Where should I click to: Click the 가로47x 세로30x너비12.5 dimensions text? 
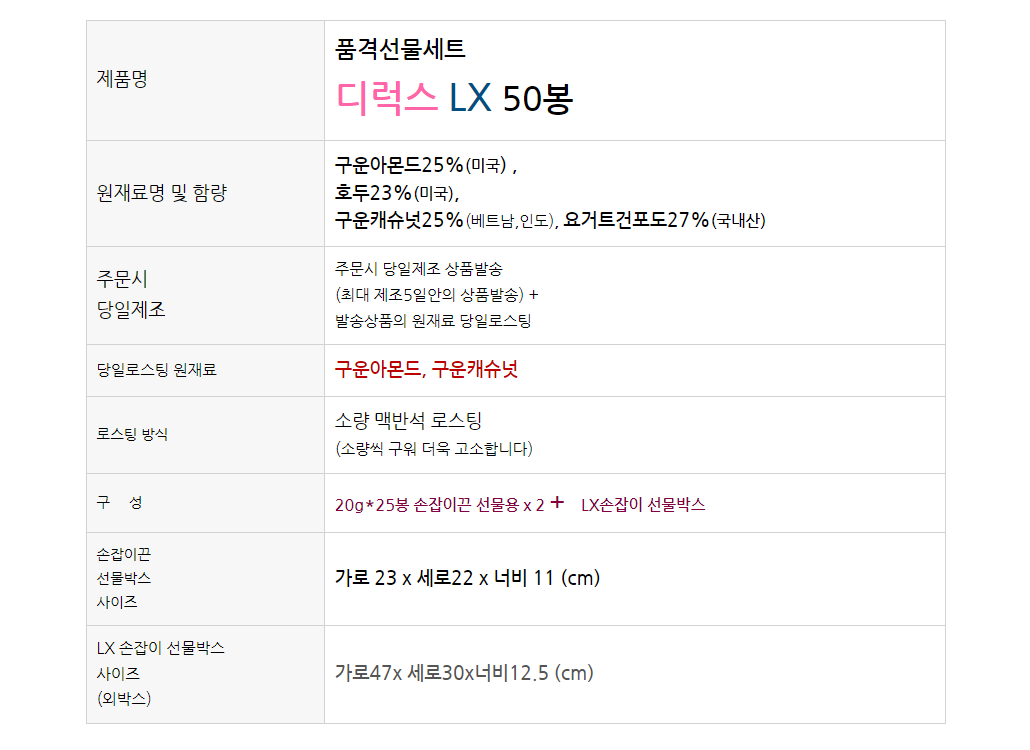pyautogui.click(x=464, y=673)
